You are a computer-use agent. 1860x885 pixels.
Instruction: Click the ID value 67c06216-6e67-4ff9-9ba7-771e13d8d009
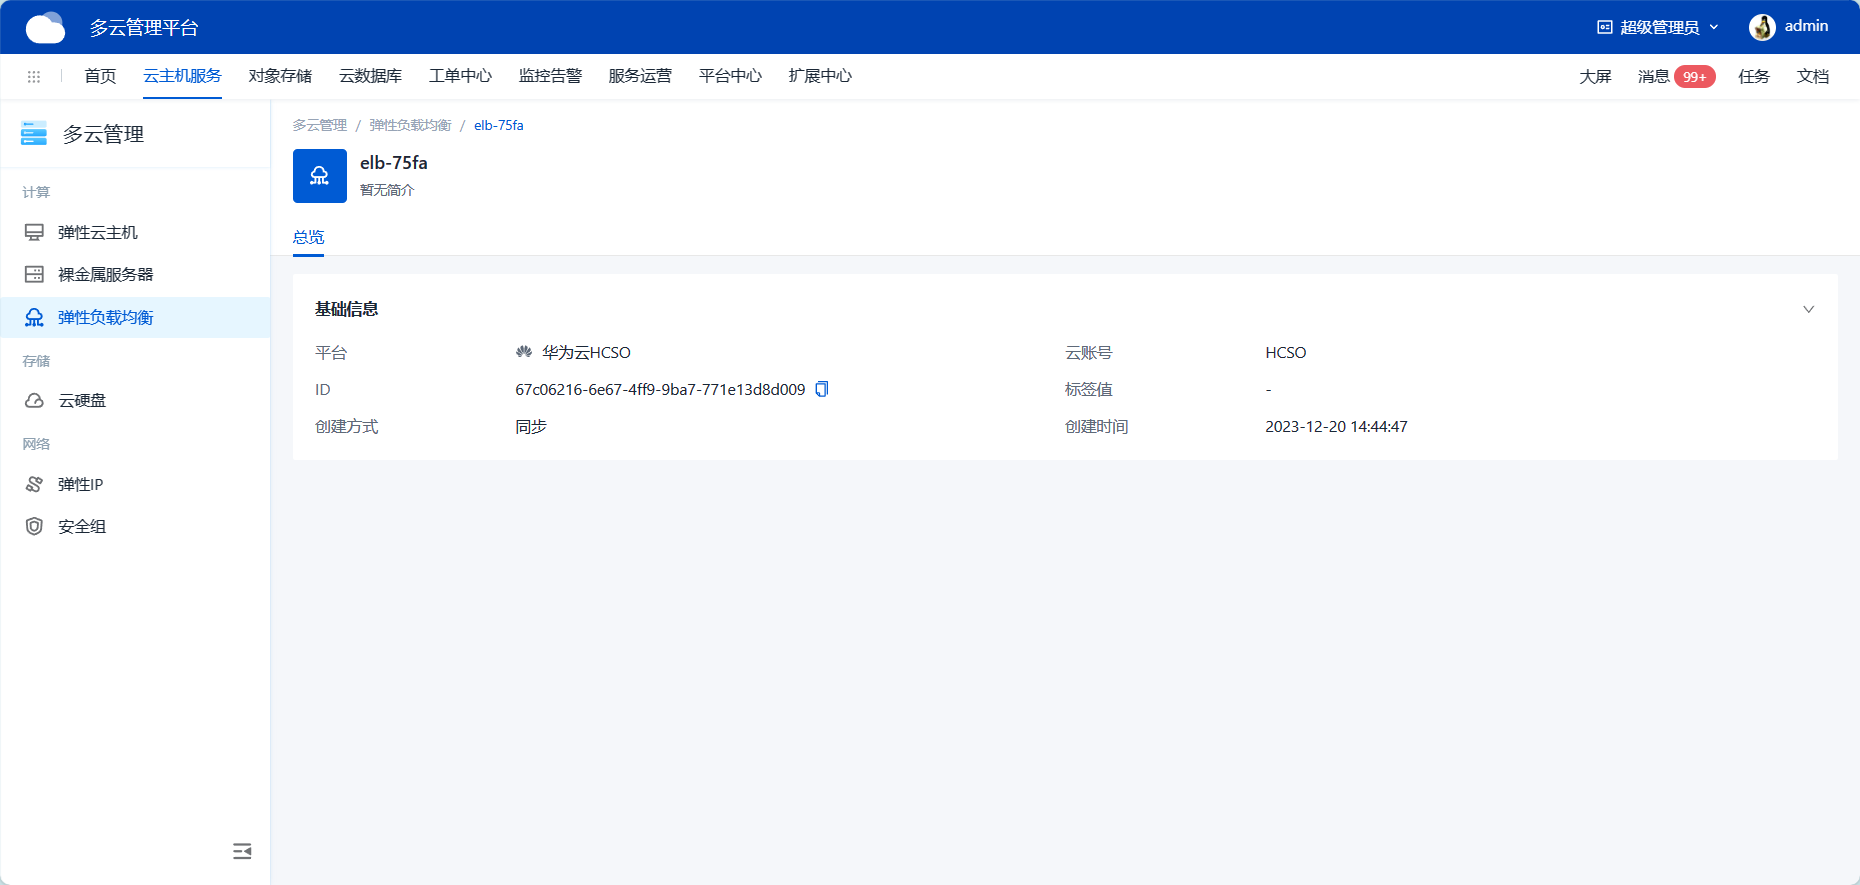(660, 389)
